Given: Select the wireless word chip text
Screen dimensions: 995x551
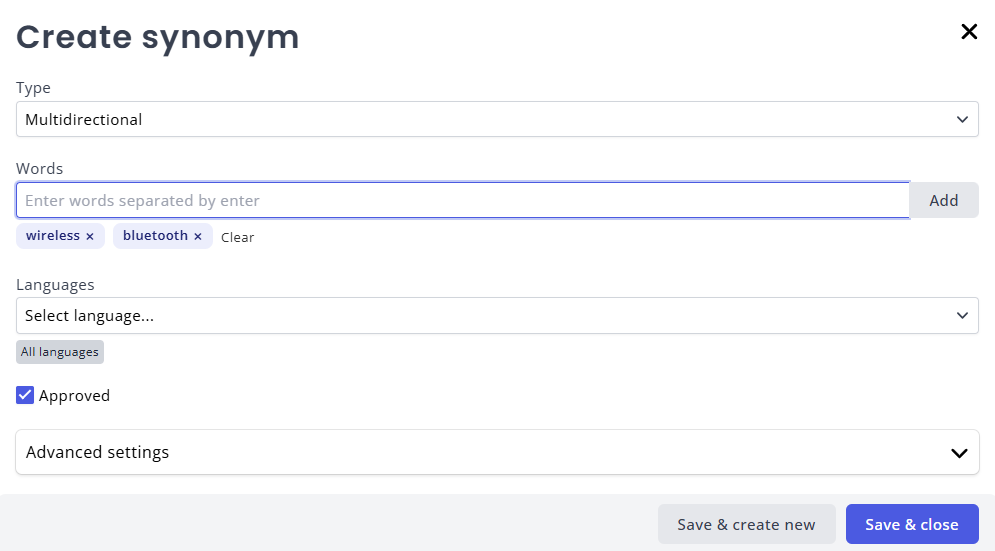Looking at the screenshot, I should (53, 236).
